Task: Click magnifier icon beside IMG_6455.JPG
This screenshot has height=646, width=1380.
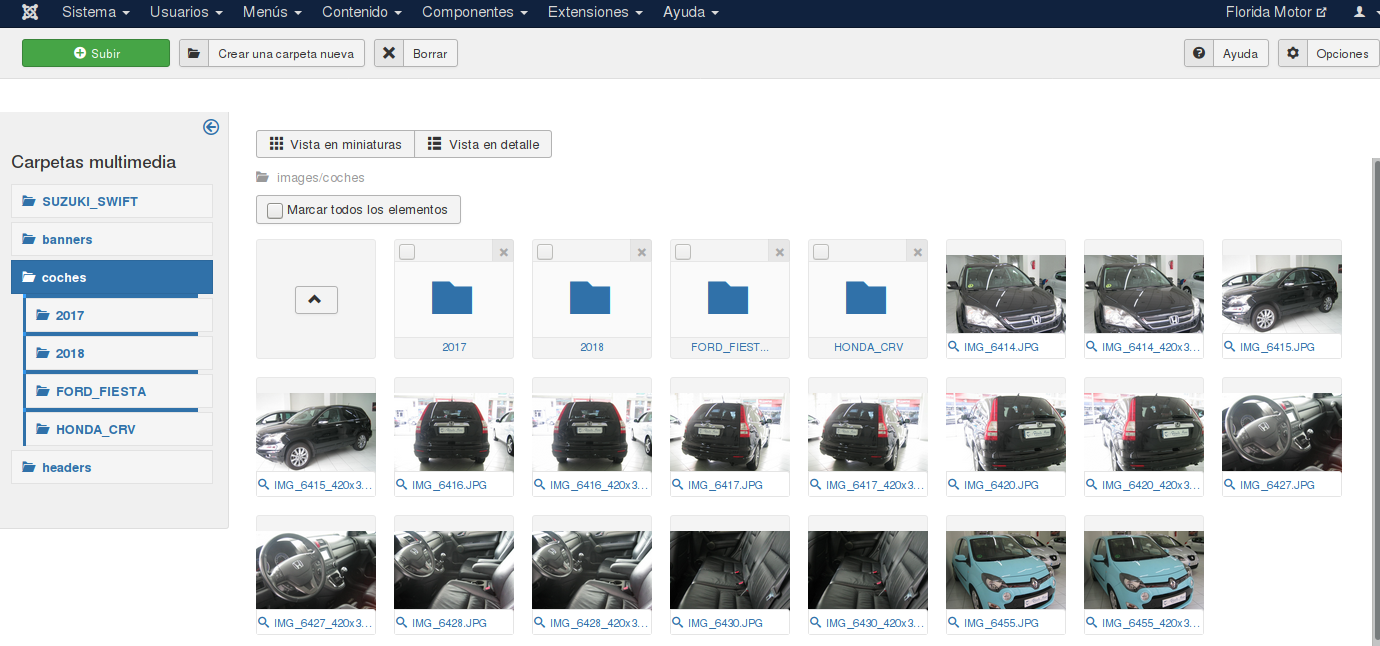Action: [953, 623]
